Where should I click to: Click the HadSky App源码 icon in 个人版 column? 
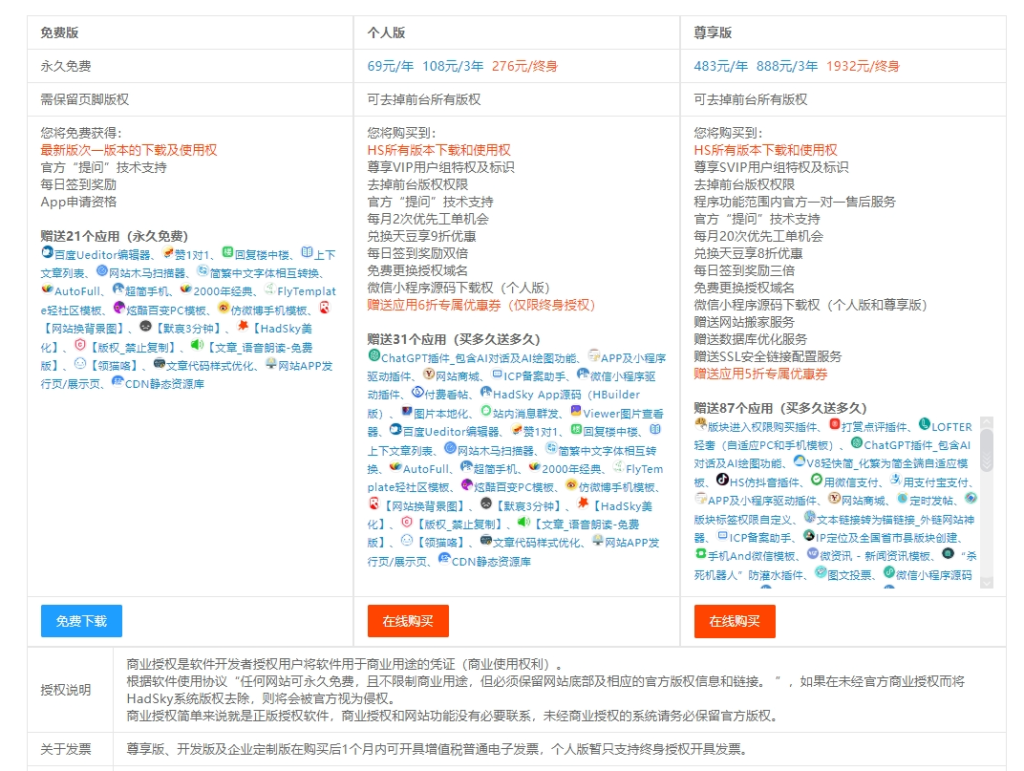[x=486, y=392]
